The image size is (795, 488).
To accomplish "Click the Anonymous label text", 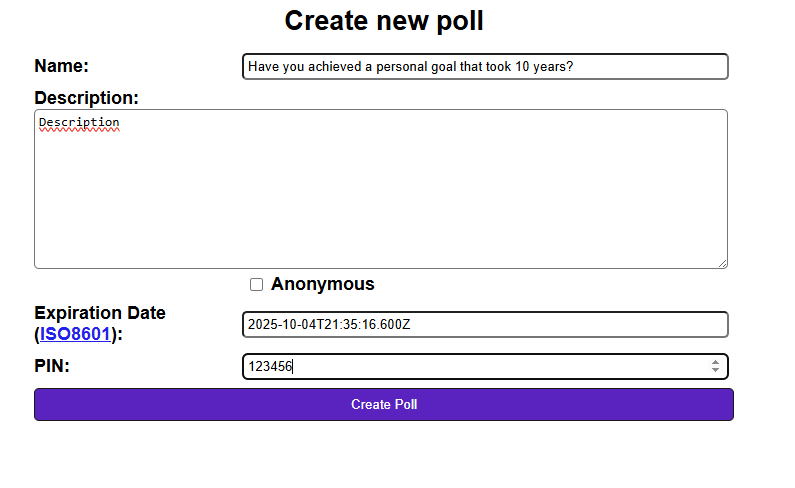I will tap(322, 284).
